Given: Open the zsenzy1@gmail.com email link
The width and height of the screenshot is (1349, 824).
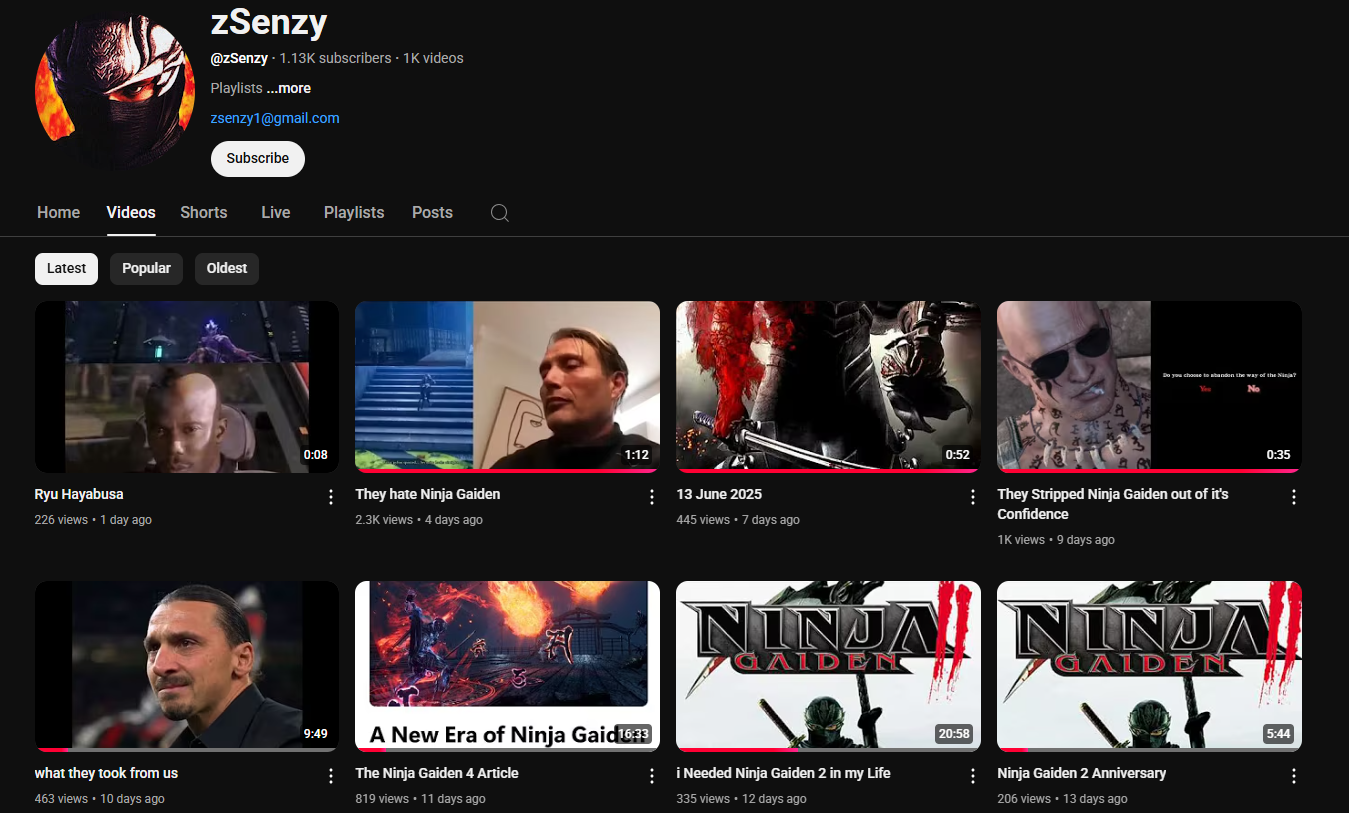Looking at the screenshot, I should coord(275,118).
